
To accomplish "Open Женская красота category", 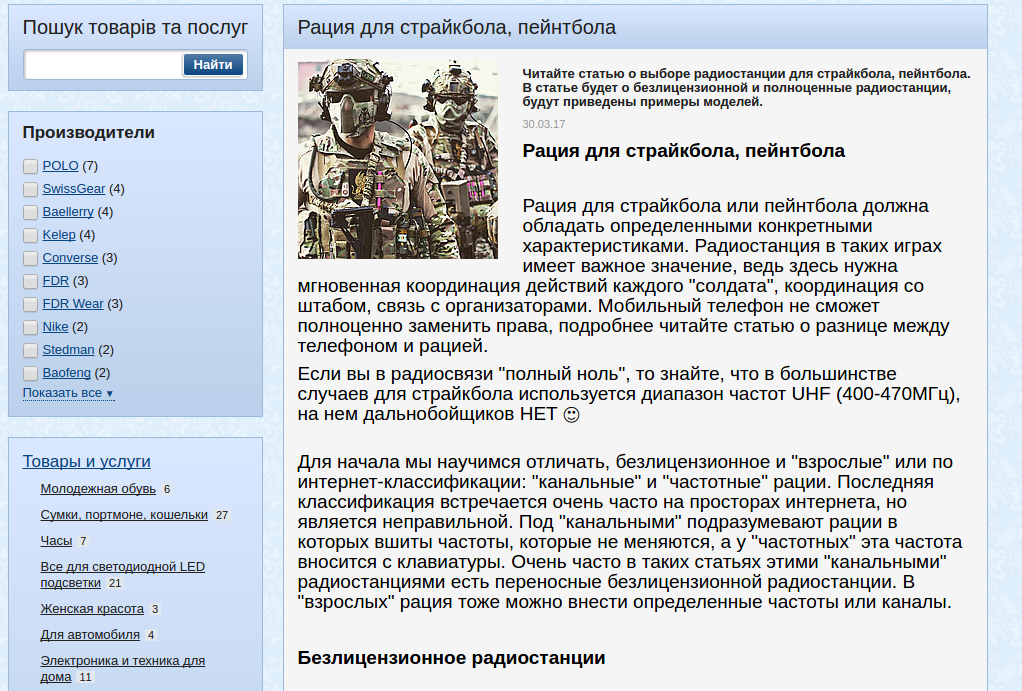I will pyautogui.click(x=92, y=609).
